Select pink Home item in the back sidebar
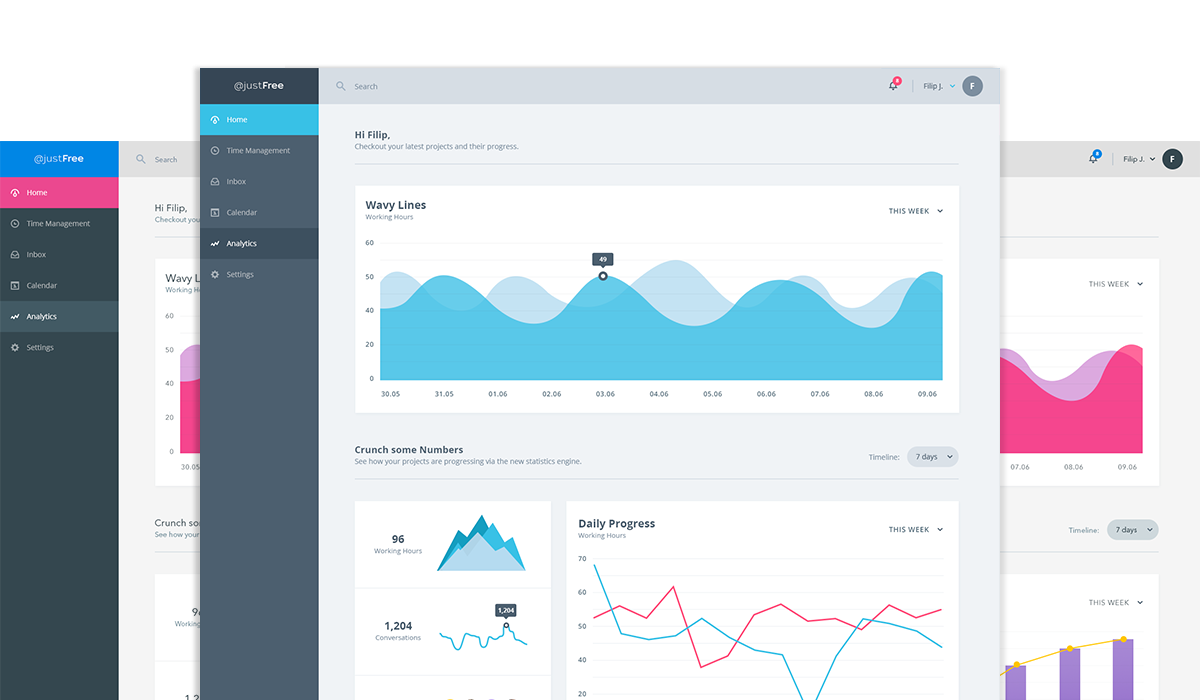The width and height of the screenshot is (1200, 700). pyautogui.click(x=59, y=193)
